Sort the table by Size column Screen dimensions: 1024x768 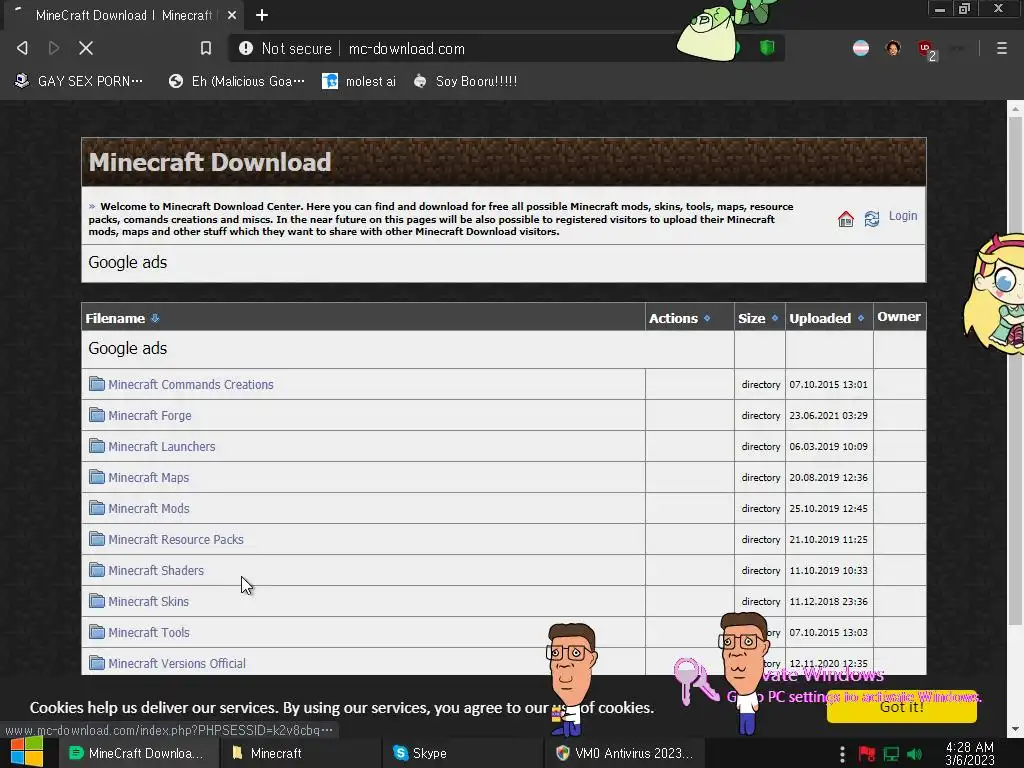(758, 318)
